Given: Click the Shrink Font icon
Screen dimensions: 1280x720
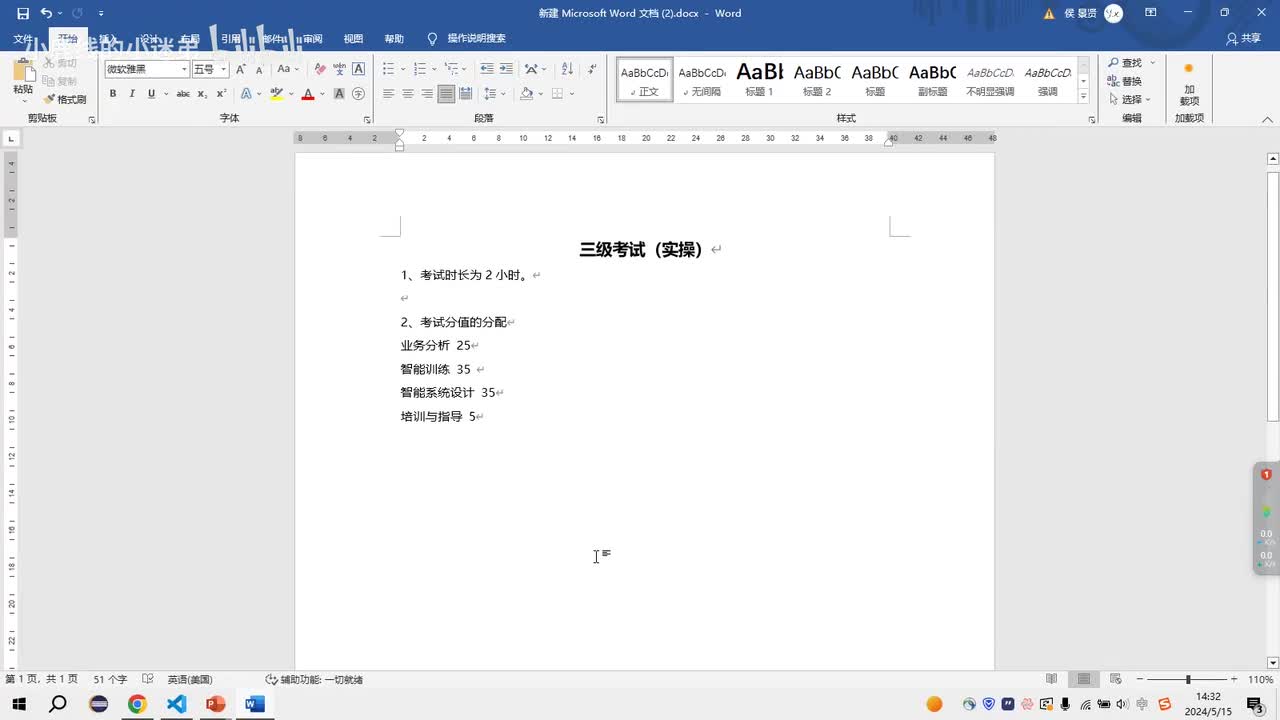Looking at the screenshot, I should click(260, 69).
